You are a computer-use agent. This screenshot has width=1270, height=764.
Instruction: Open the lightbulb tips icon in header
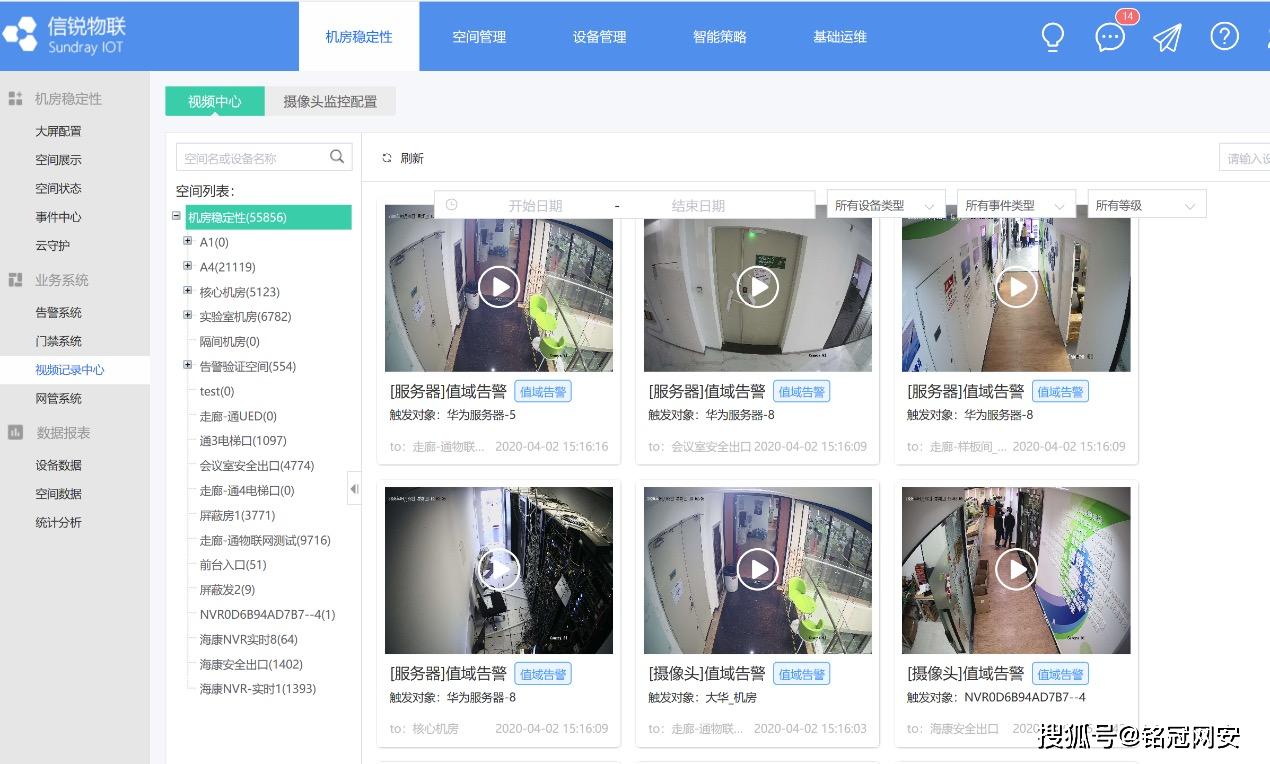[1052, 36]
